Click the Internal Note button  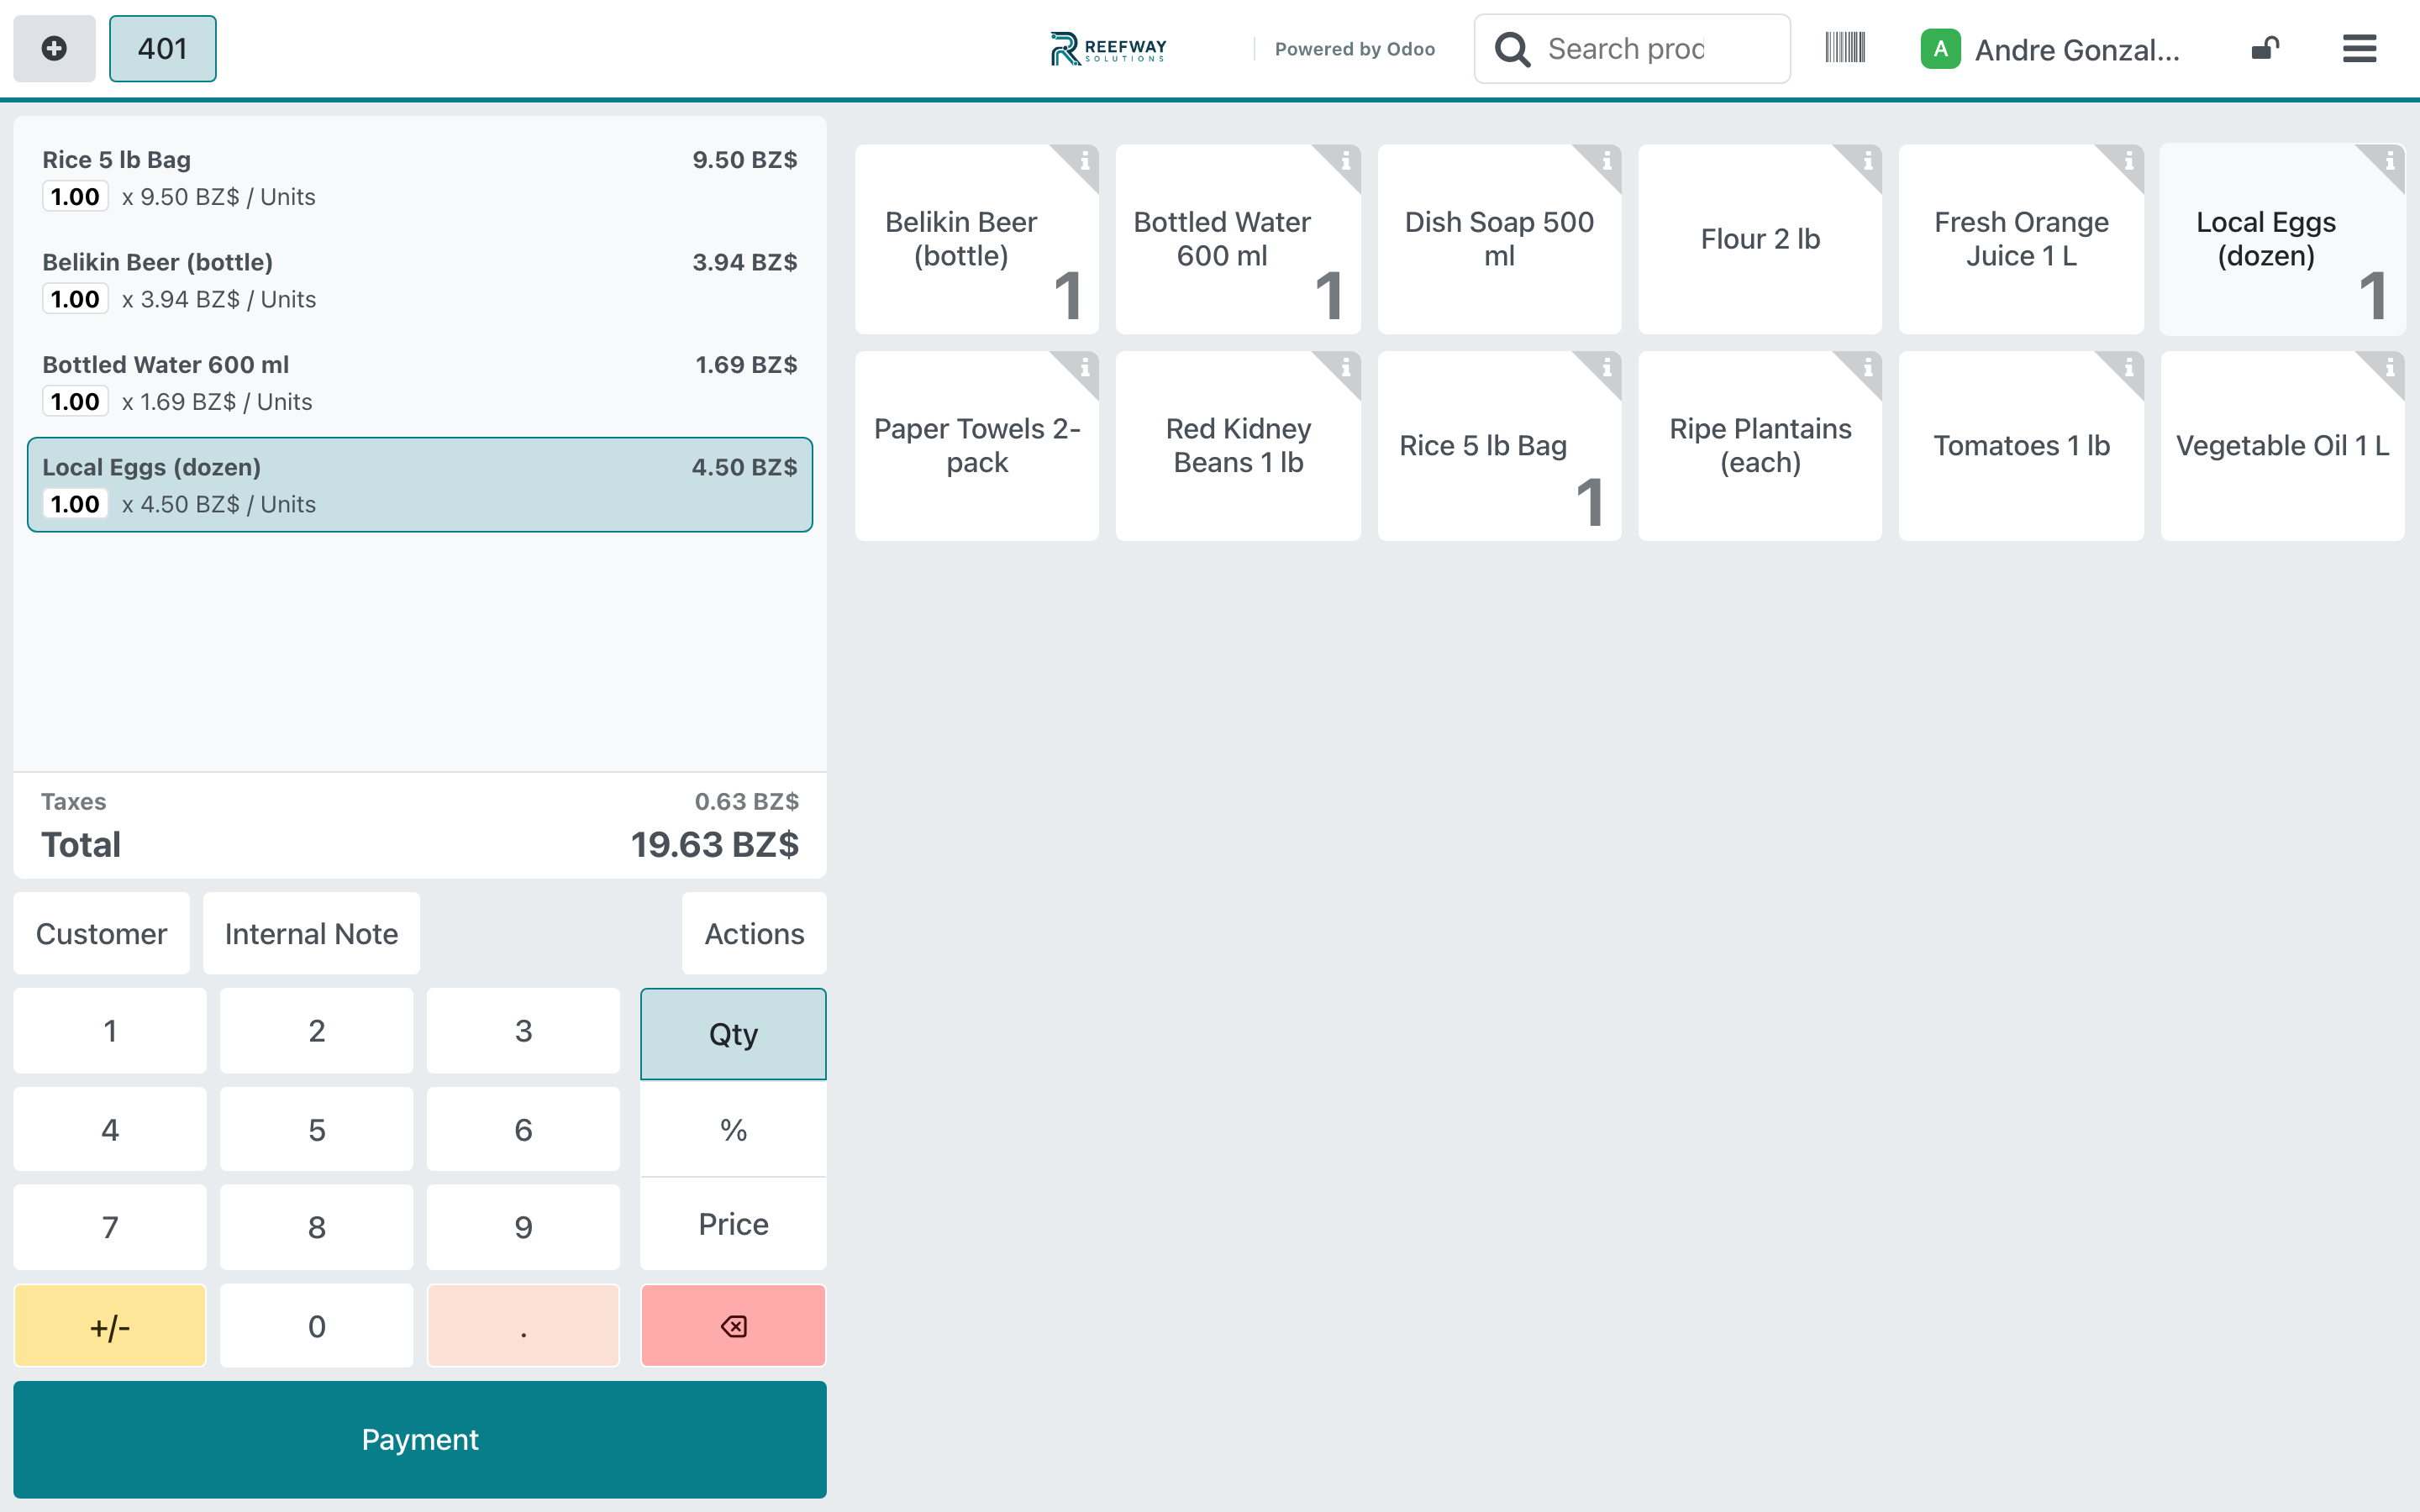coord(311,933)
